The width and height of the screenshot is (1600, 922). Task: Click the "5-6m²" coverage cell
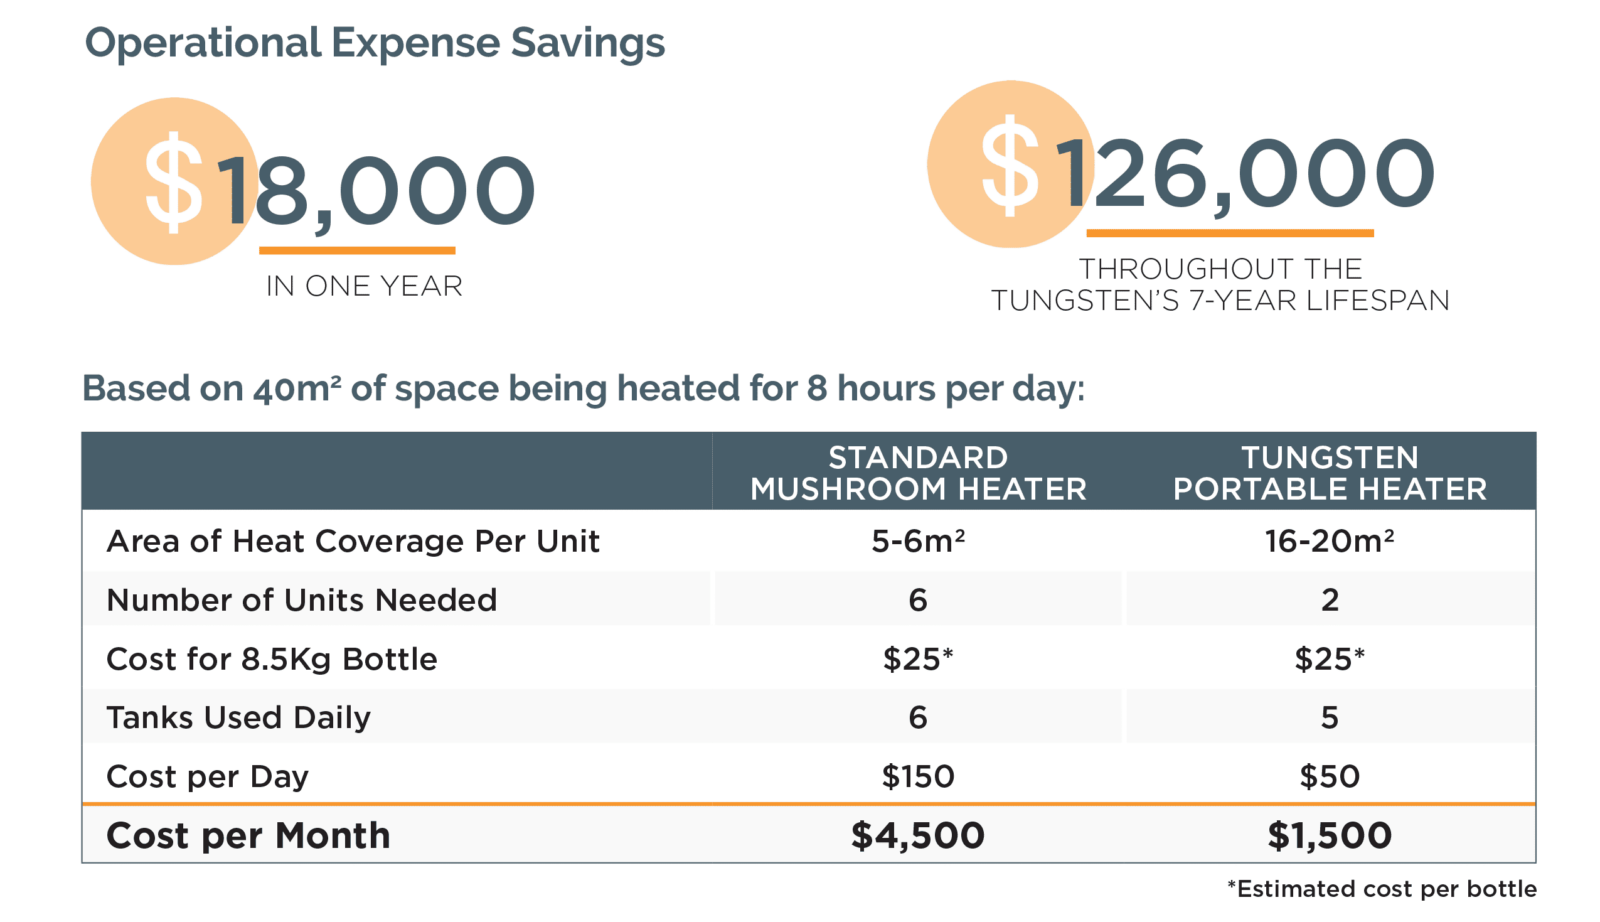918,541
